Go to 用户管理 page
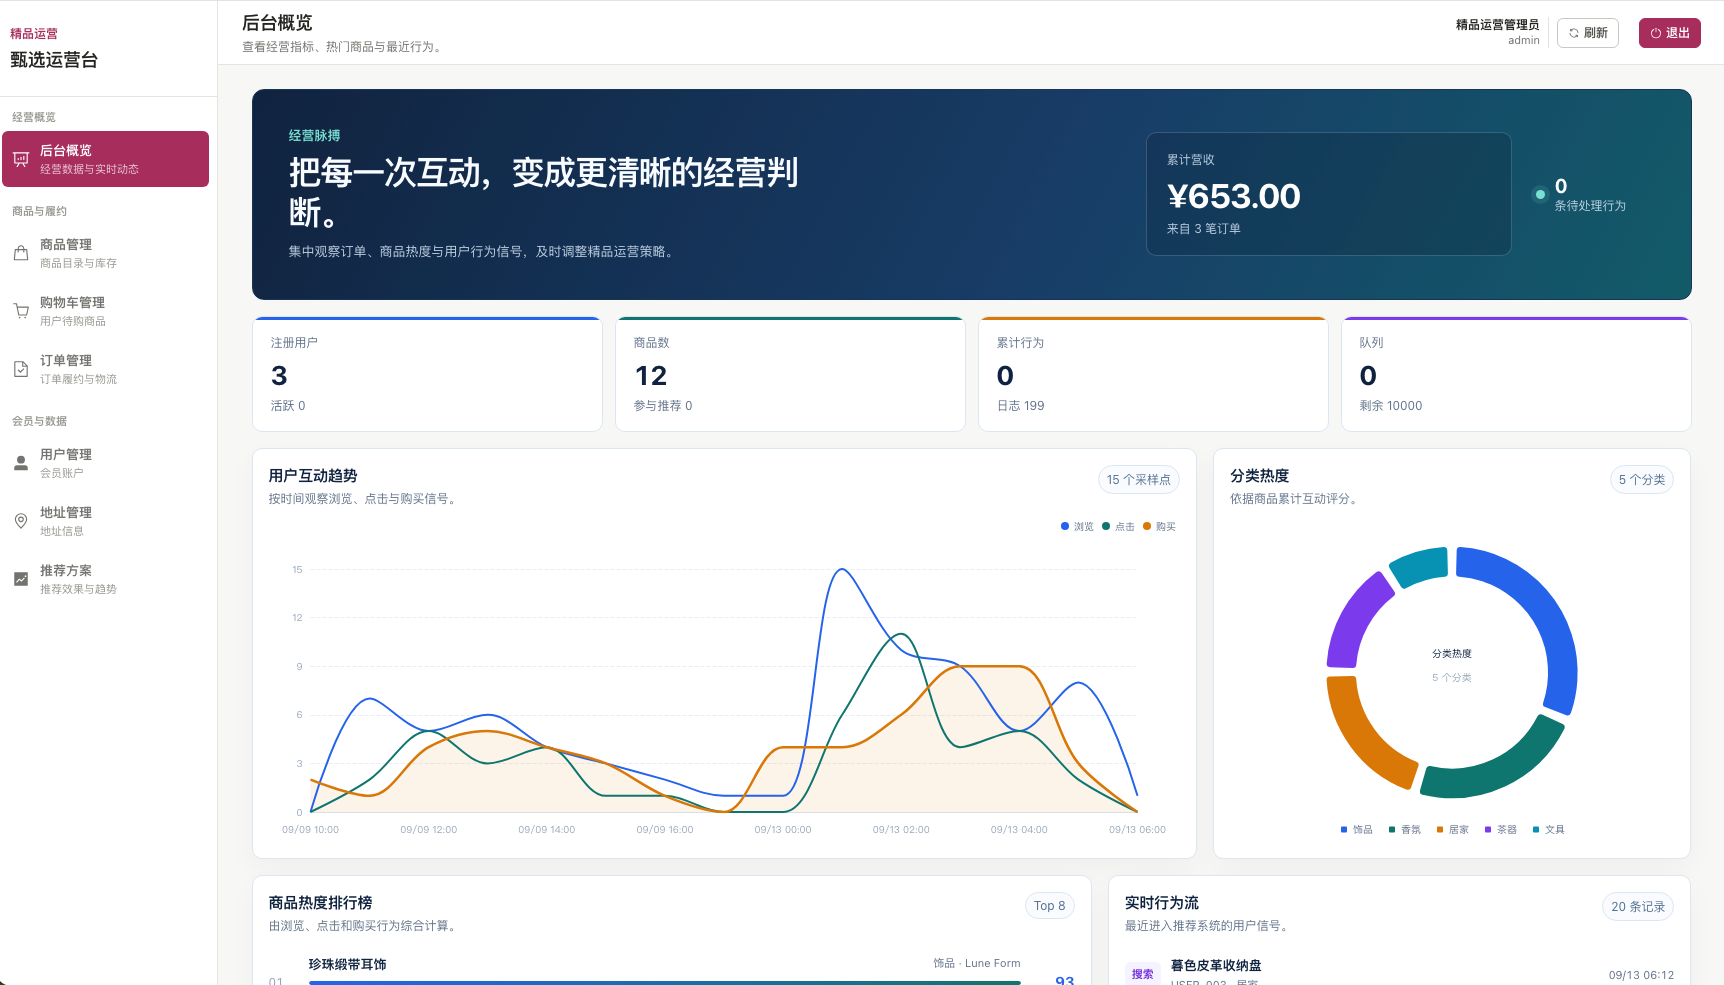 (105, 463)
